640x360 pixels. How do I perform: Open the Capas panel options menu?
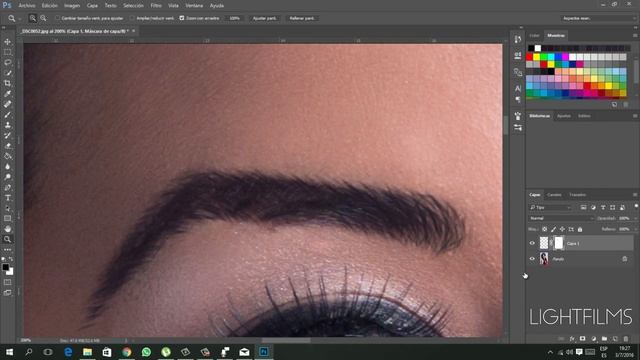(635, 195)
